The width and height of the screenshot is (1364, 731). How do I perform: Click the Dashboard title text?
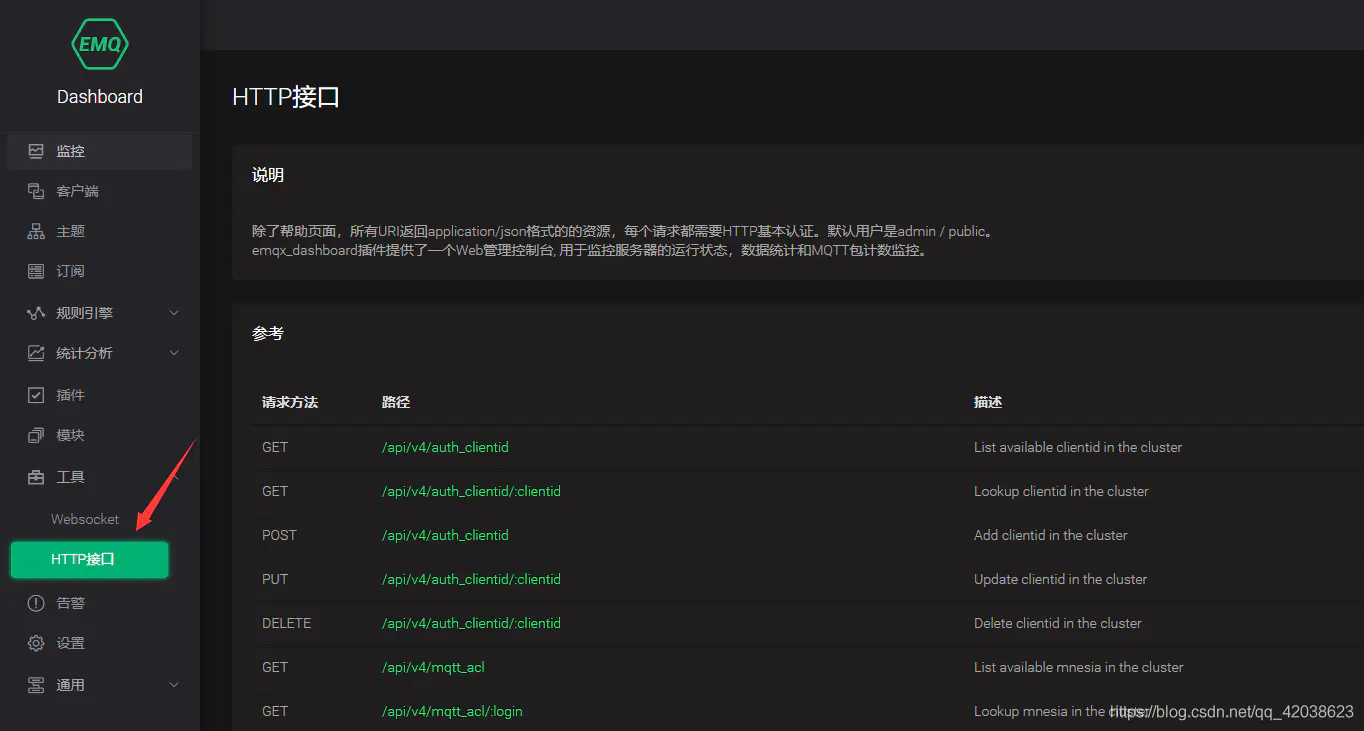point(100,97)
